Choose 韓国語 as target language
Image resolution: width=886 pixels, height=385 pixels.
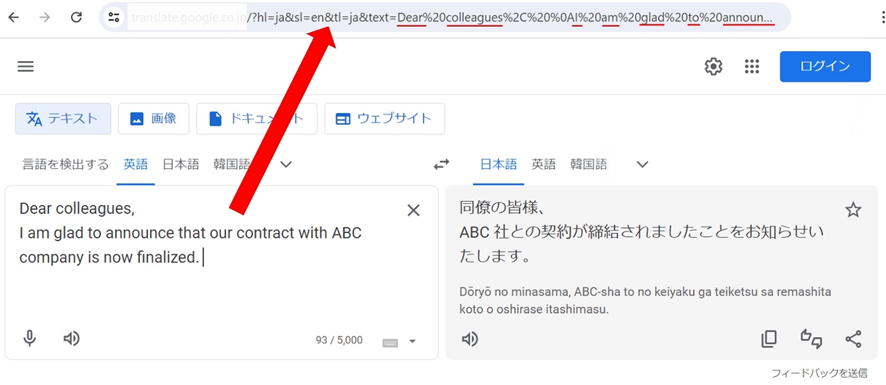(589, 165)
